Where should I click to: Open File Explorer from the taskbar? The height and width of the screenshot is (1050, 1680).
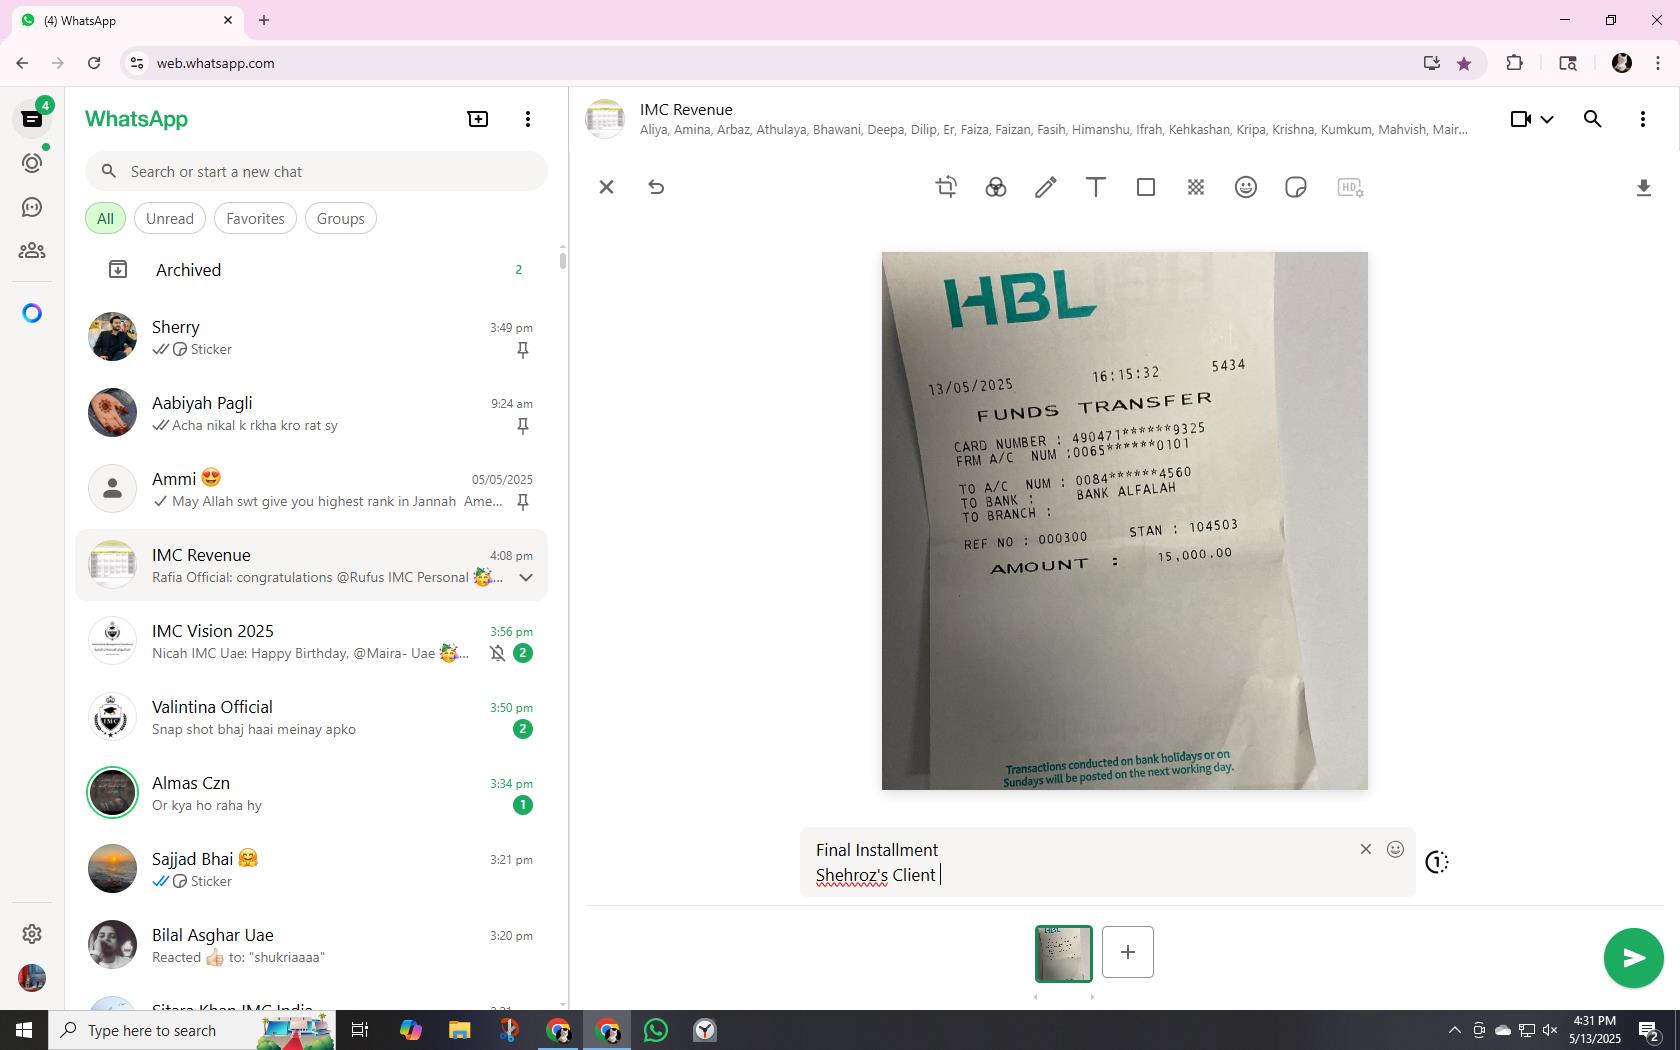pyautogui.click(x=459, y=1030)
